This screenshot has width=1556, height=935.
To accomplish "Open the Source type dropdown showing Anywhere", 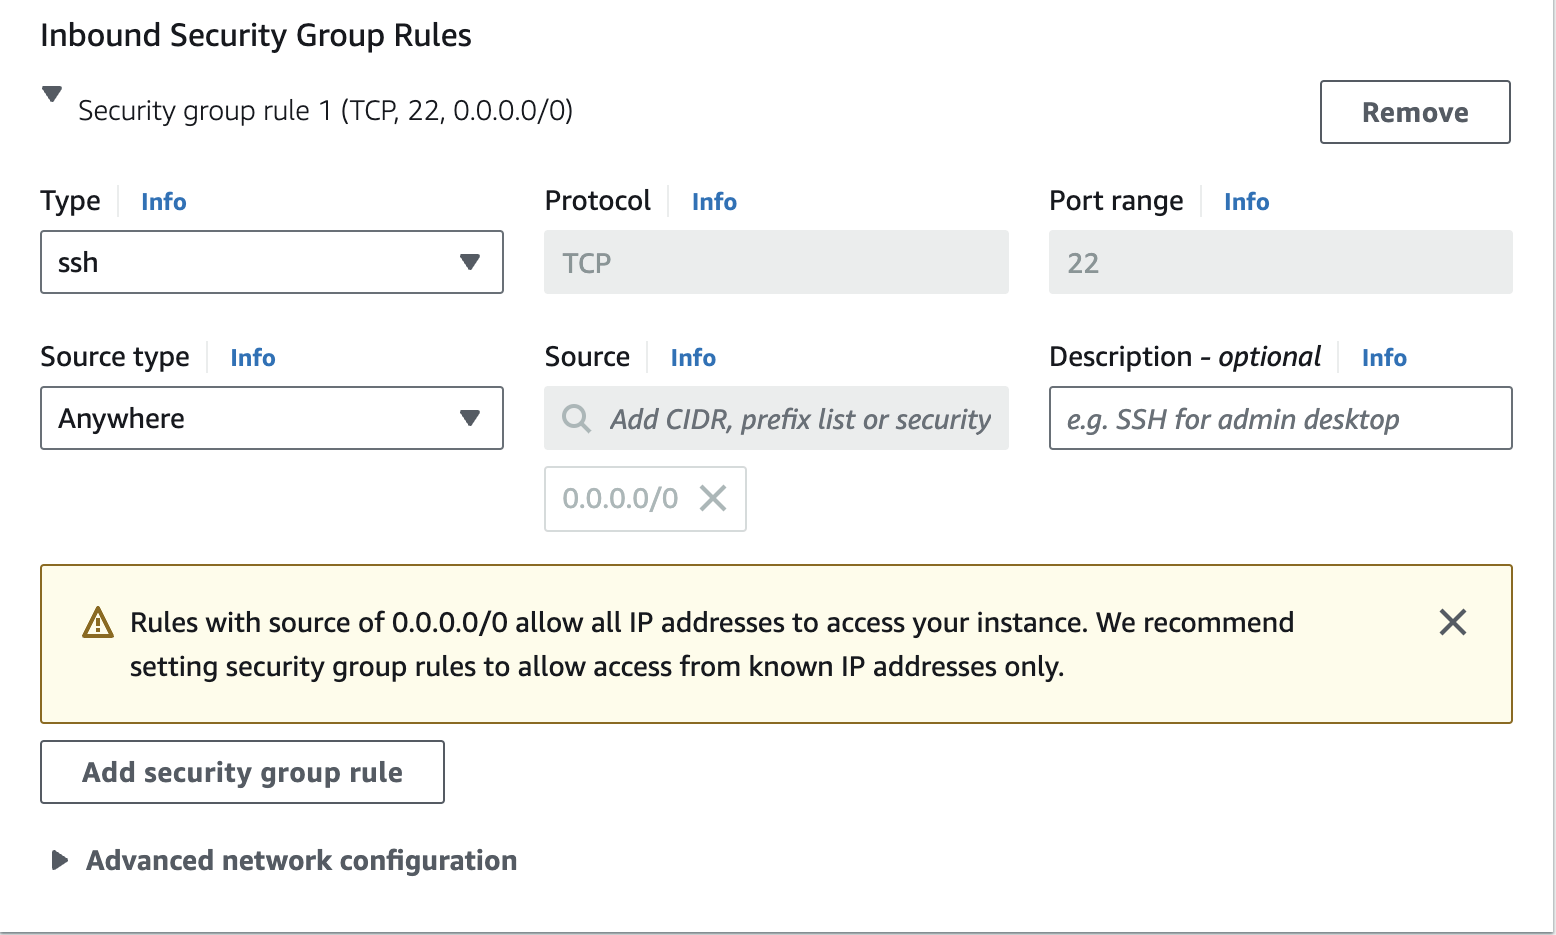I will coord(271,418).
